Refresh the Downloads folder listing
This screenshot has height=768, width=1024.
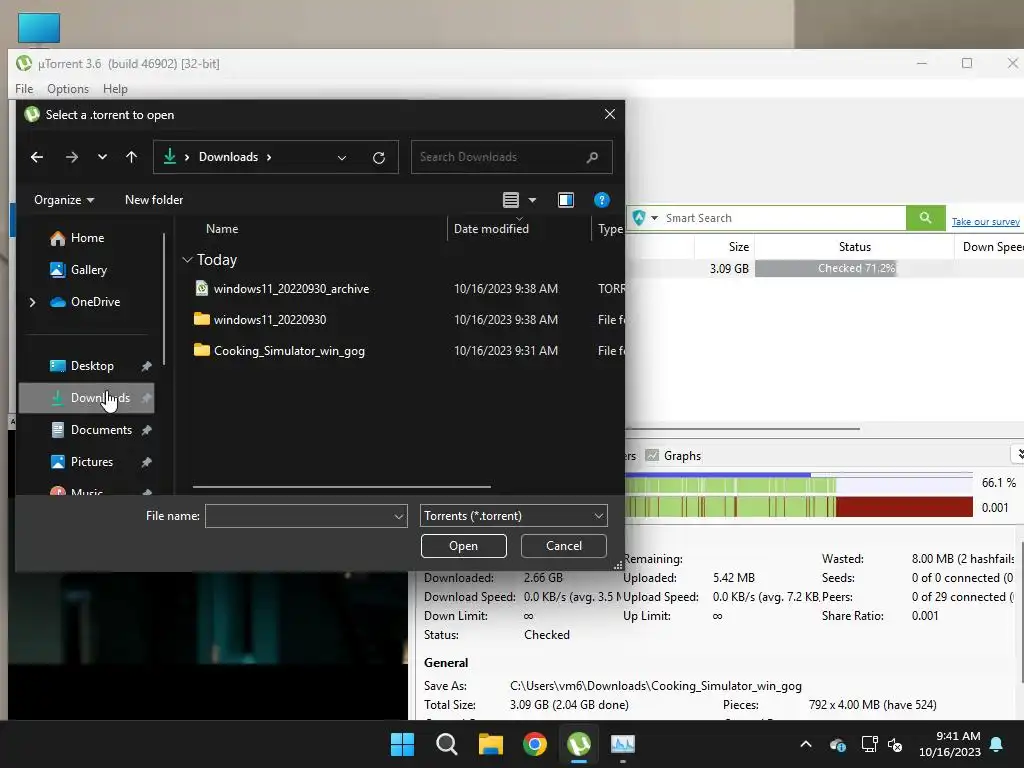[379, 157]
